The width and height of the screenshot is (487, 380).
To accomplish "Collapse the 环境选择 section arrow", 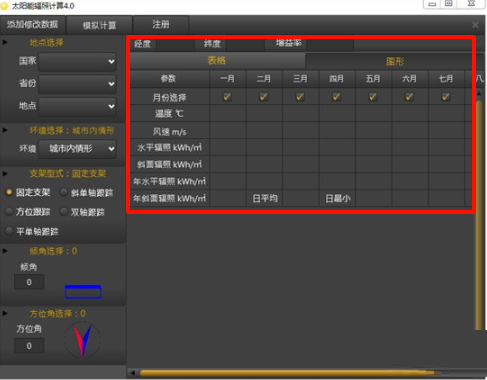I will coord(5,130).
